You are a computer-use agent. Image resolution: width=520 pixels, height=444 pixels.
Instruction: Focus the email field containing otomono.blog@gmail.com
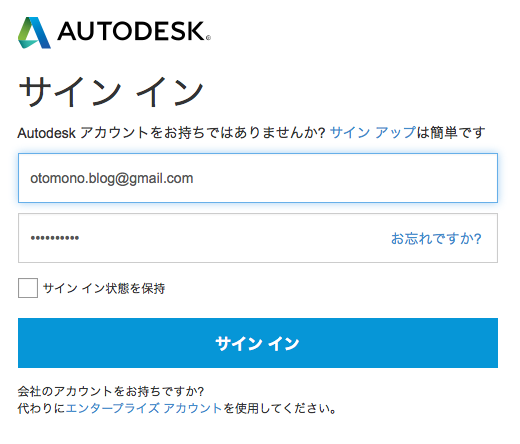[258, 178]
